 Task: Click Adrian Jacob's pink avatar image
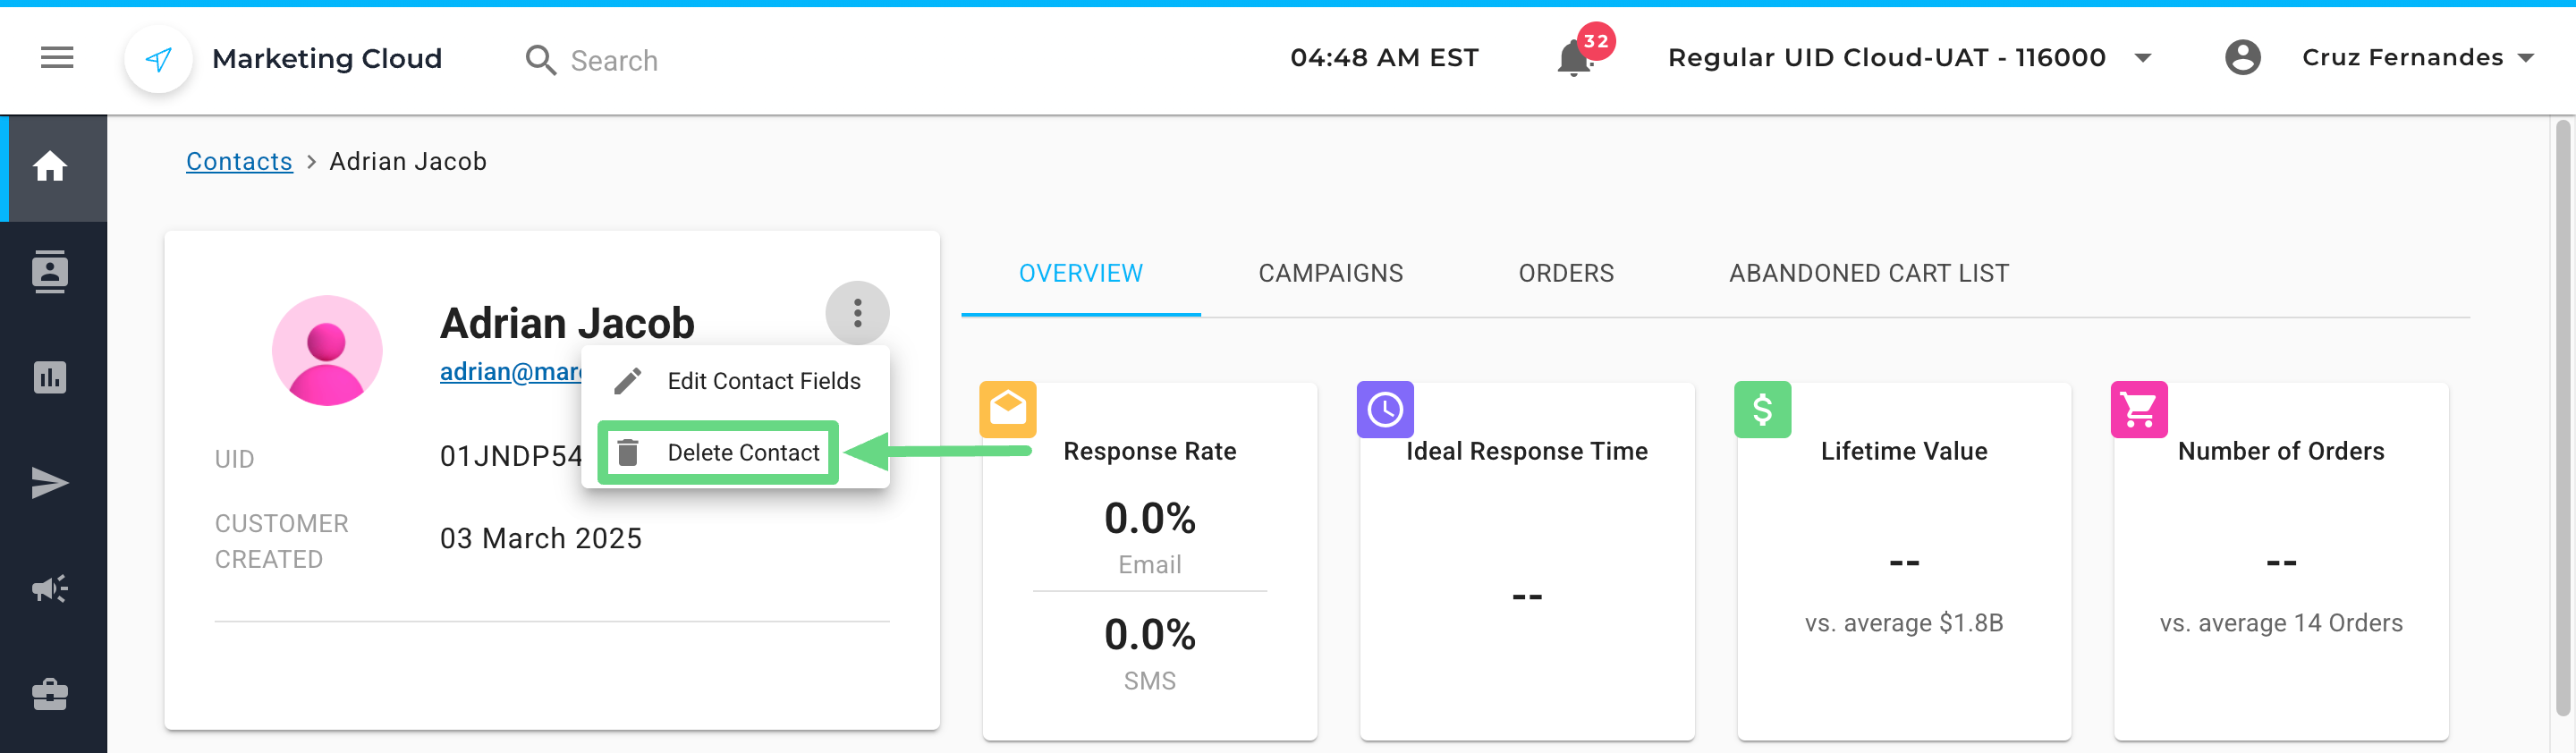pyautogui.click(x=327, y=350)
